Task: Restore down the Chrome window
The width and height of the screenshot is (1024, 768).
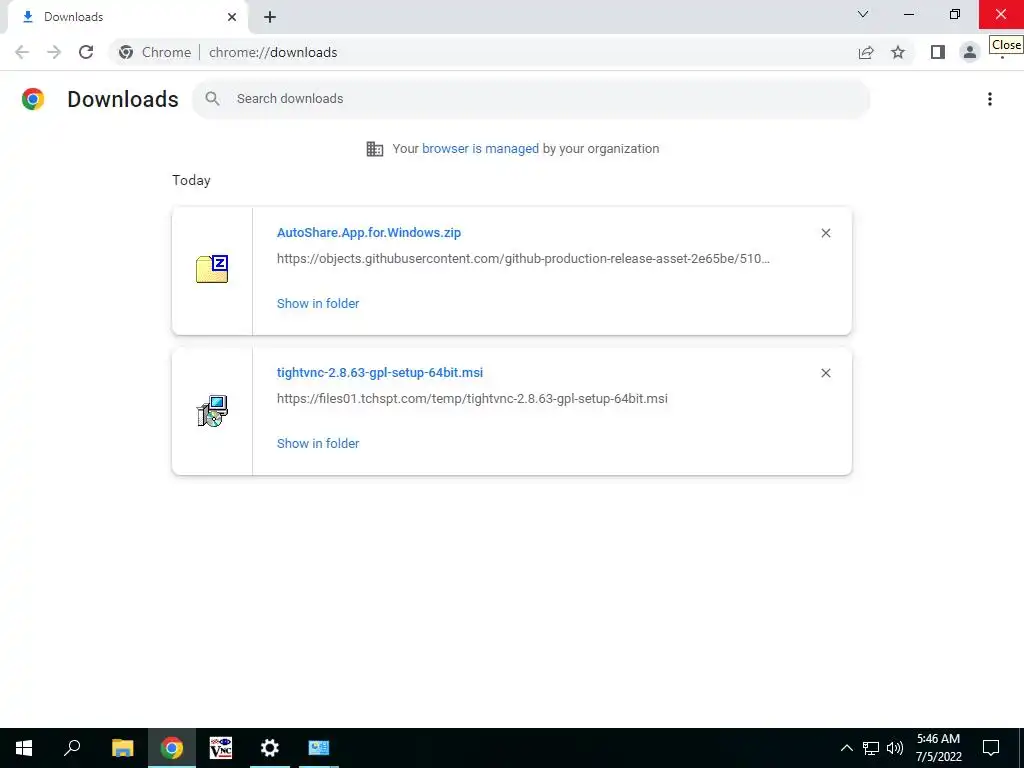Action: [955, 14]
